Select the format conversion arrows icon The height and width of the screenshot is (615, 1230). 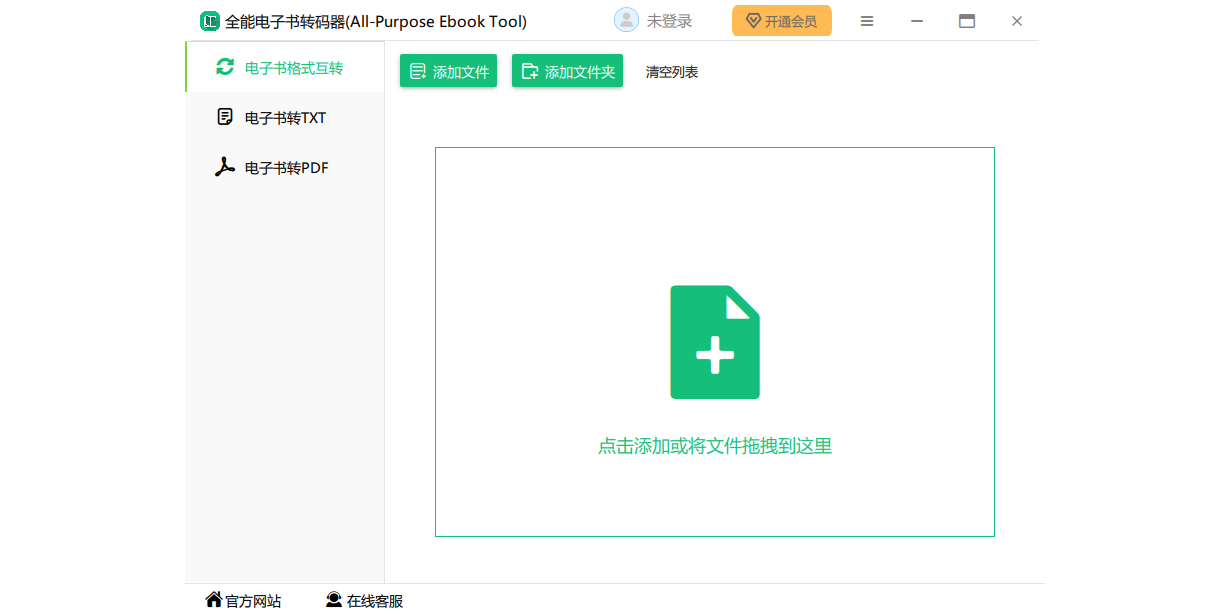(x=224, y=66)
